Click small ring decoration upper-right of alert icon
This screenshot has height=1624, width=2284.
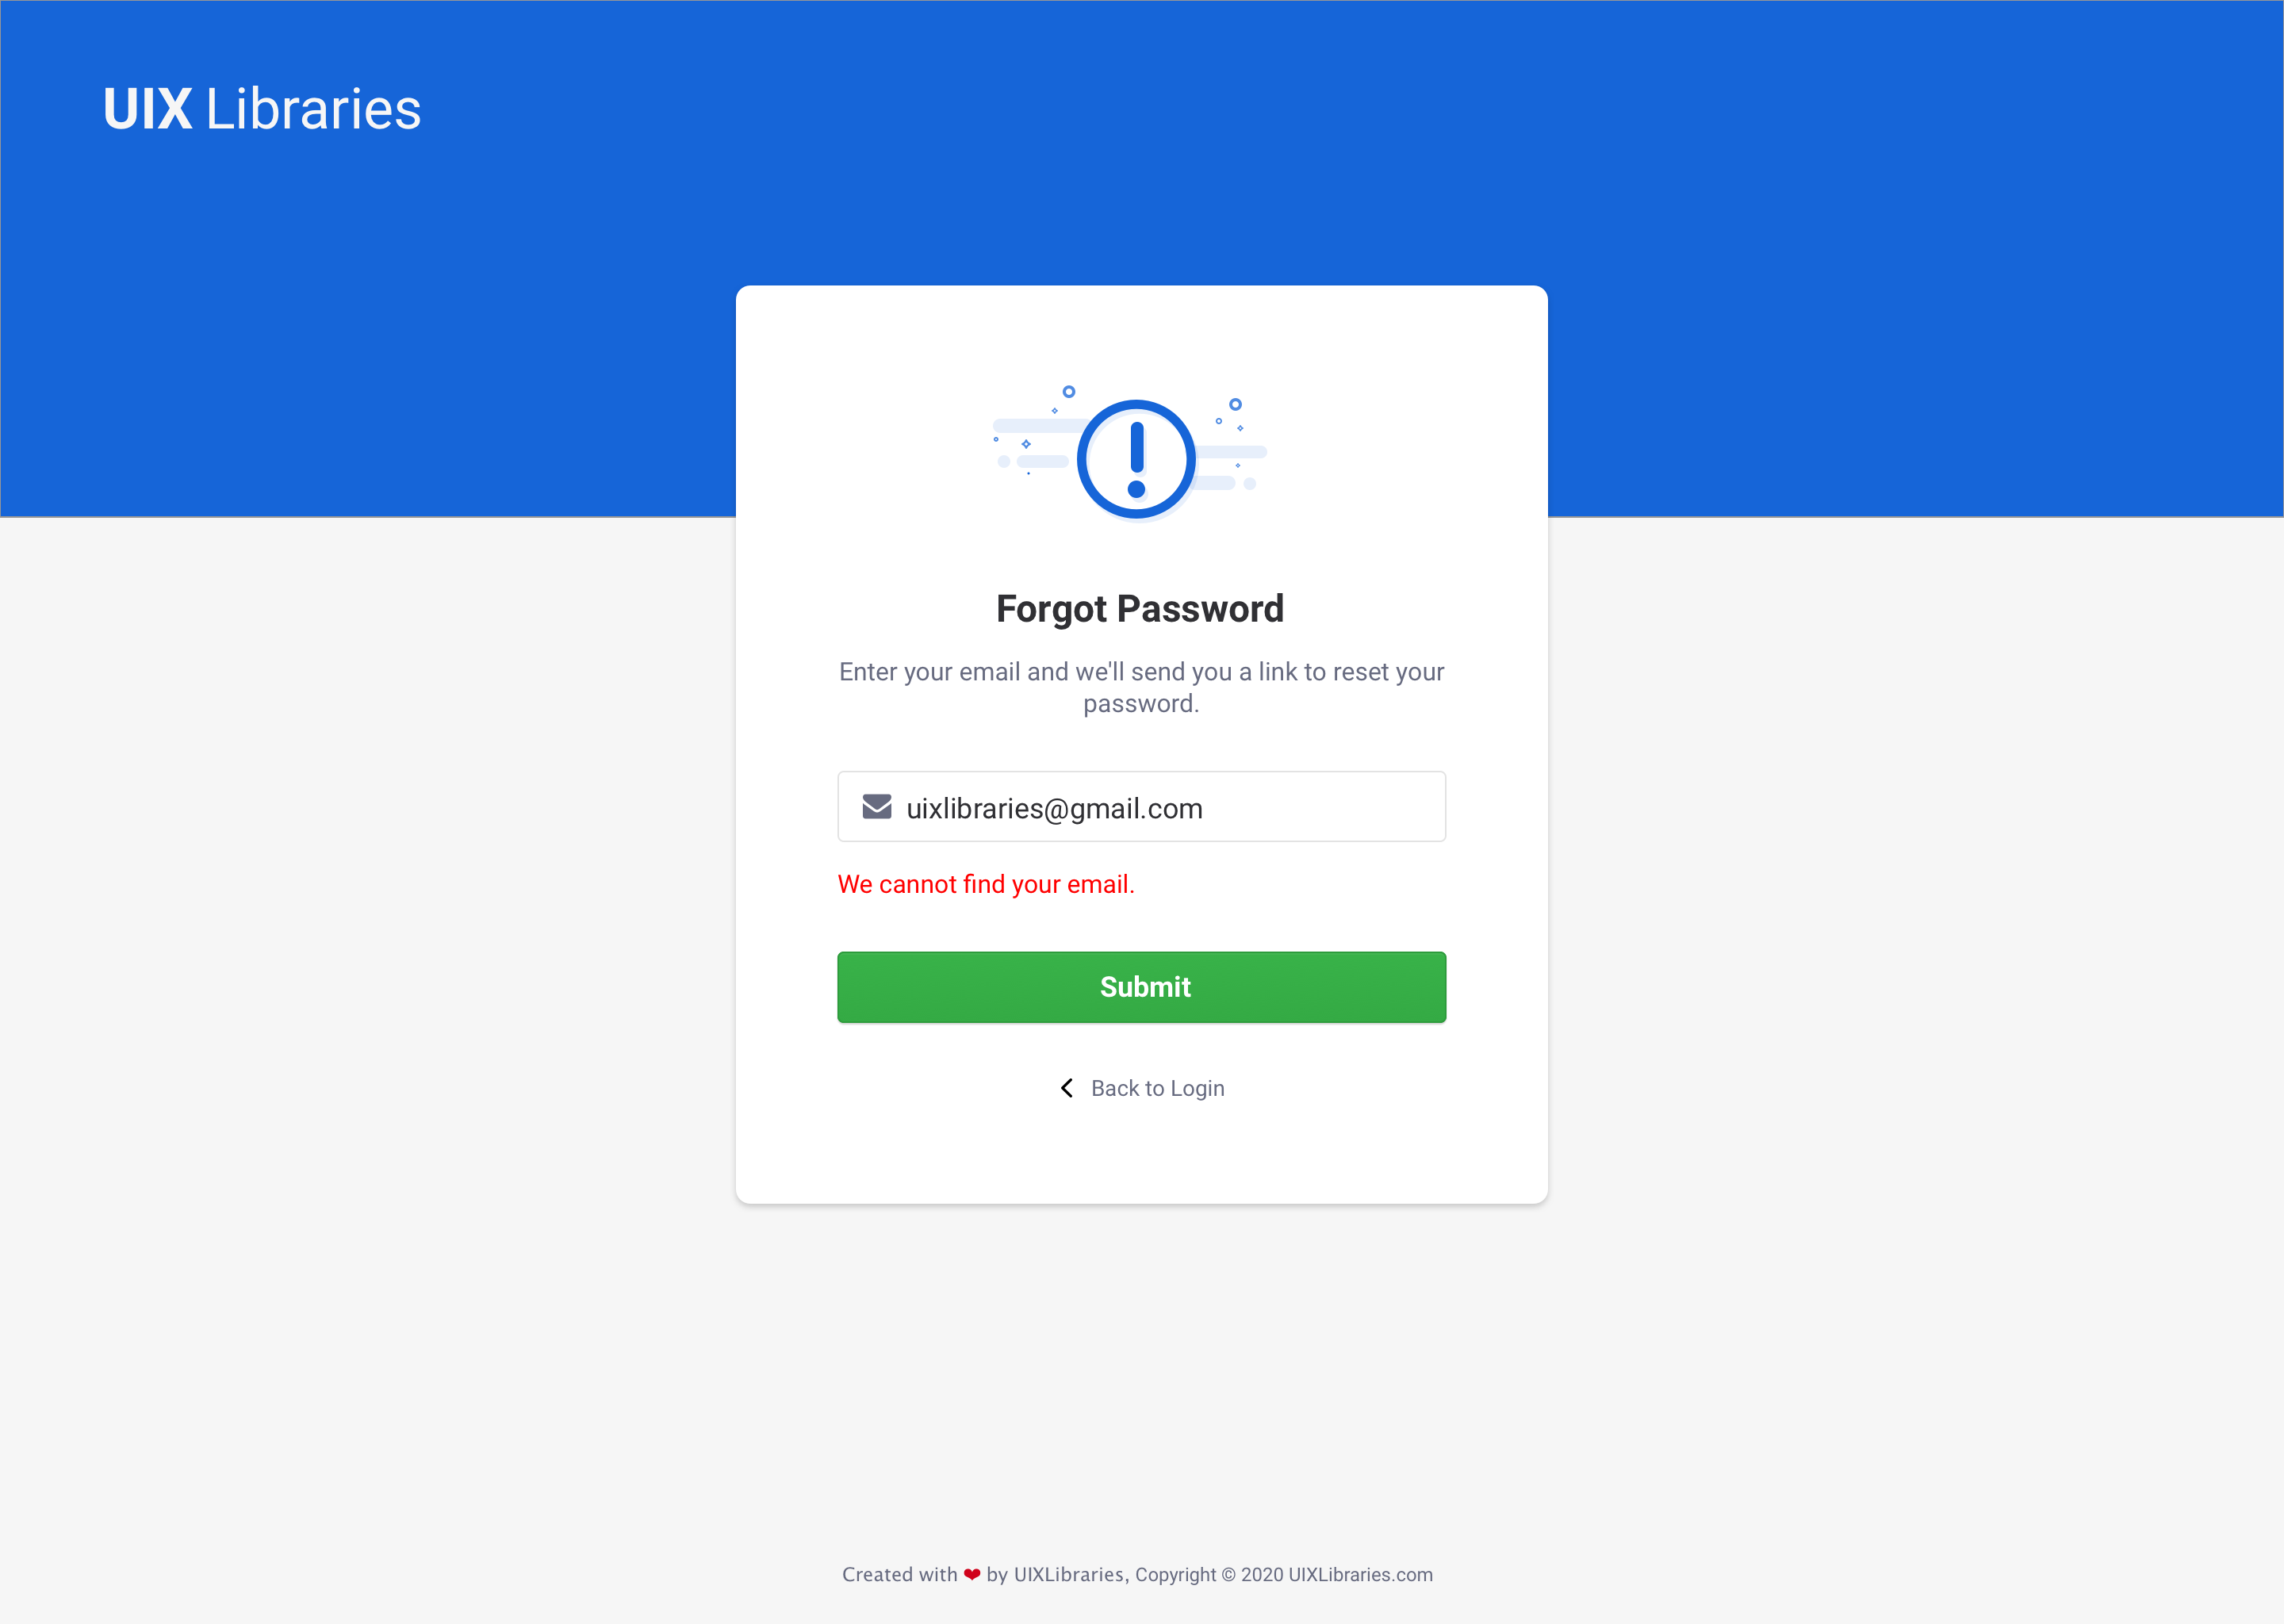(x=1236, y=404)
